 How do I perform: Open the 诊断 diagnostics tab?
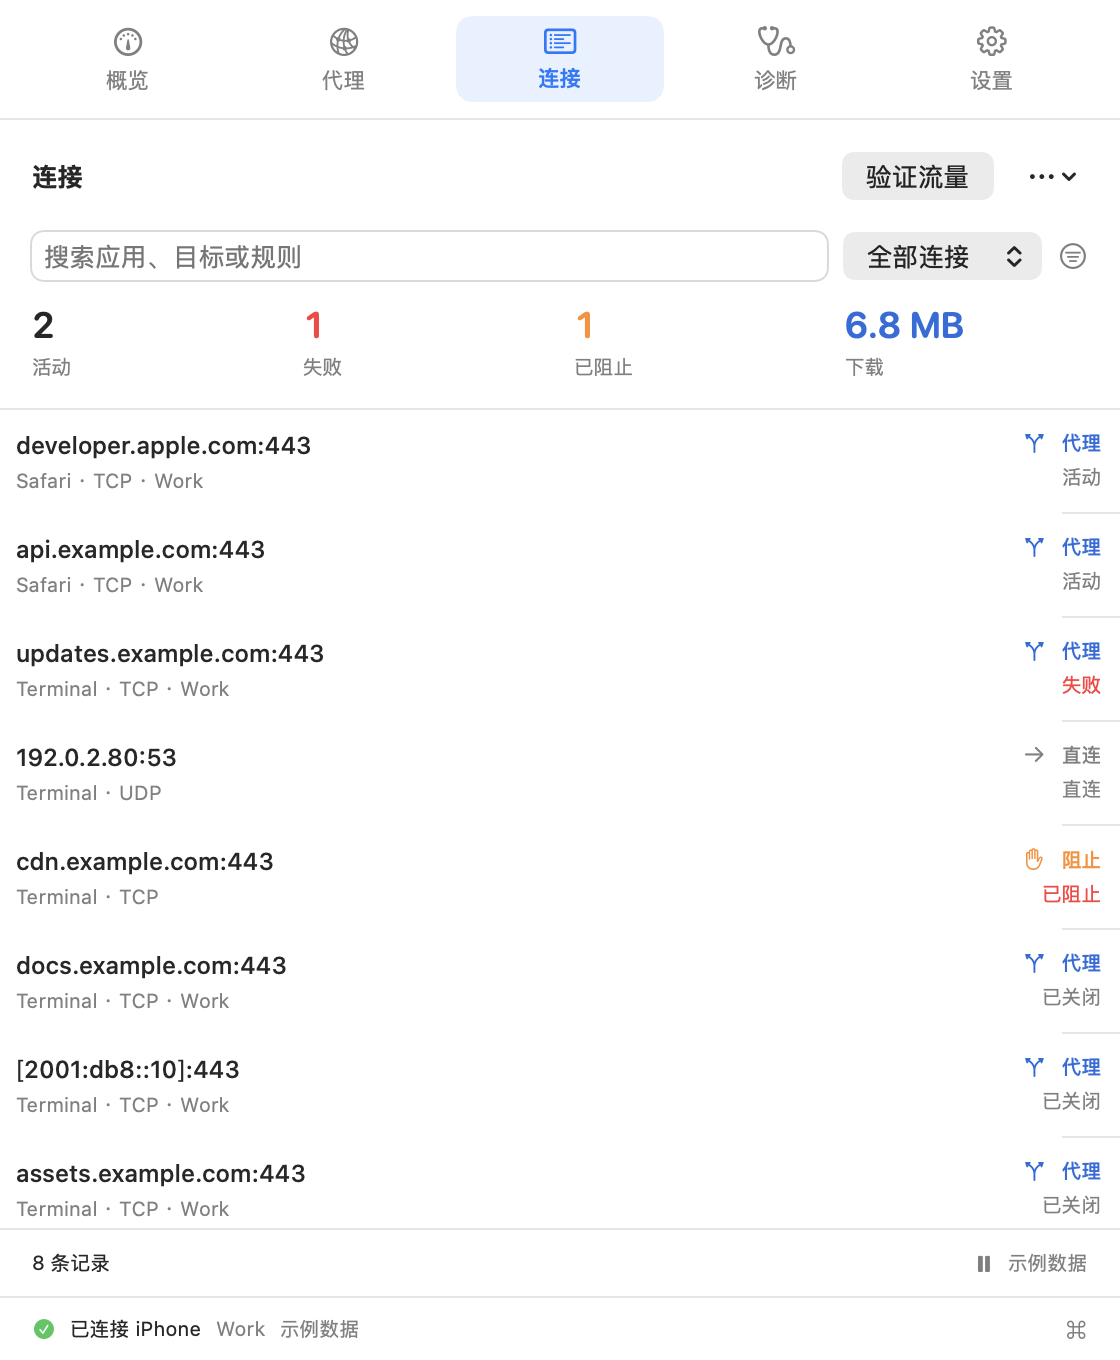pos(776,59)
